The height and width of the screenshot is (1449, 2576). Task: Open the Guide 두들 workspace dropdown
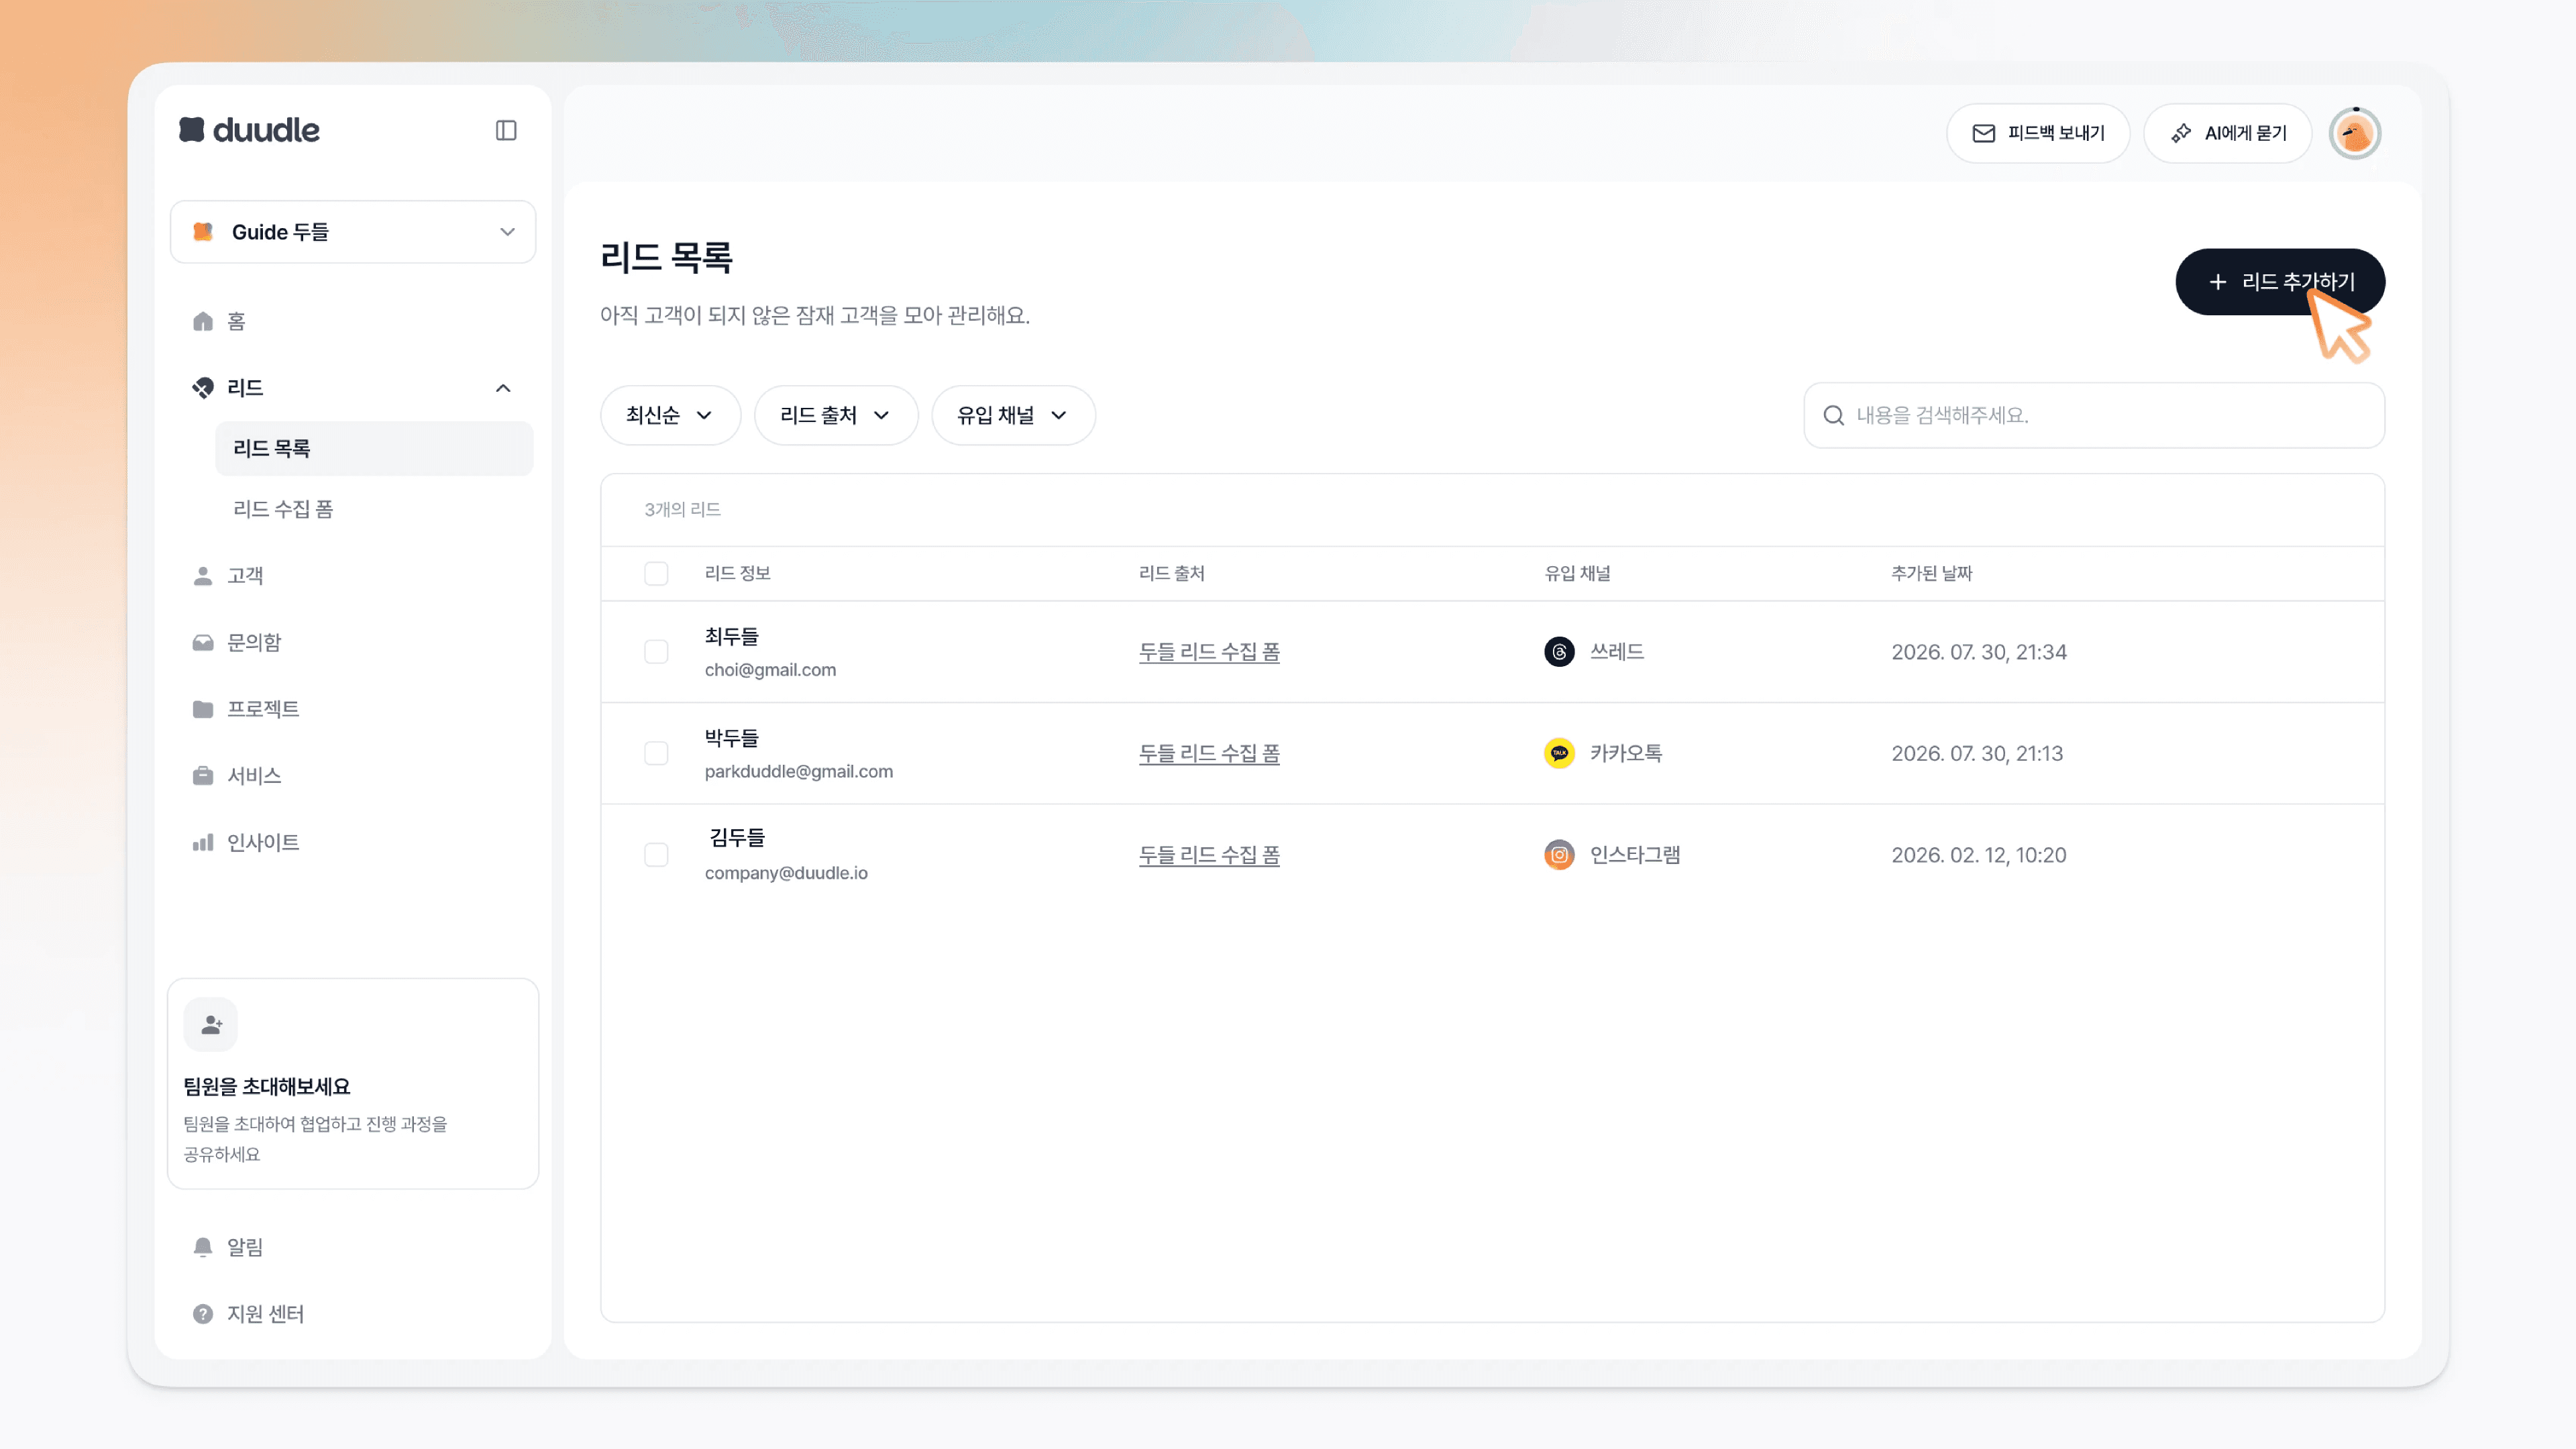click(353, 232)
